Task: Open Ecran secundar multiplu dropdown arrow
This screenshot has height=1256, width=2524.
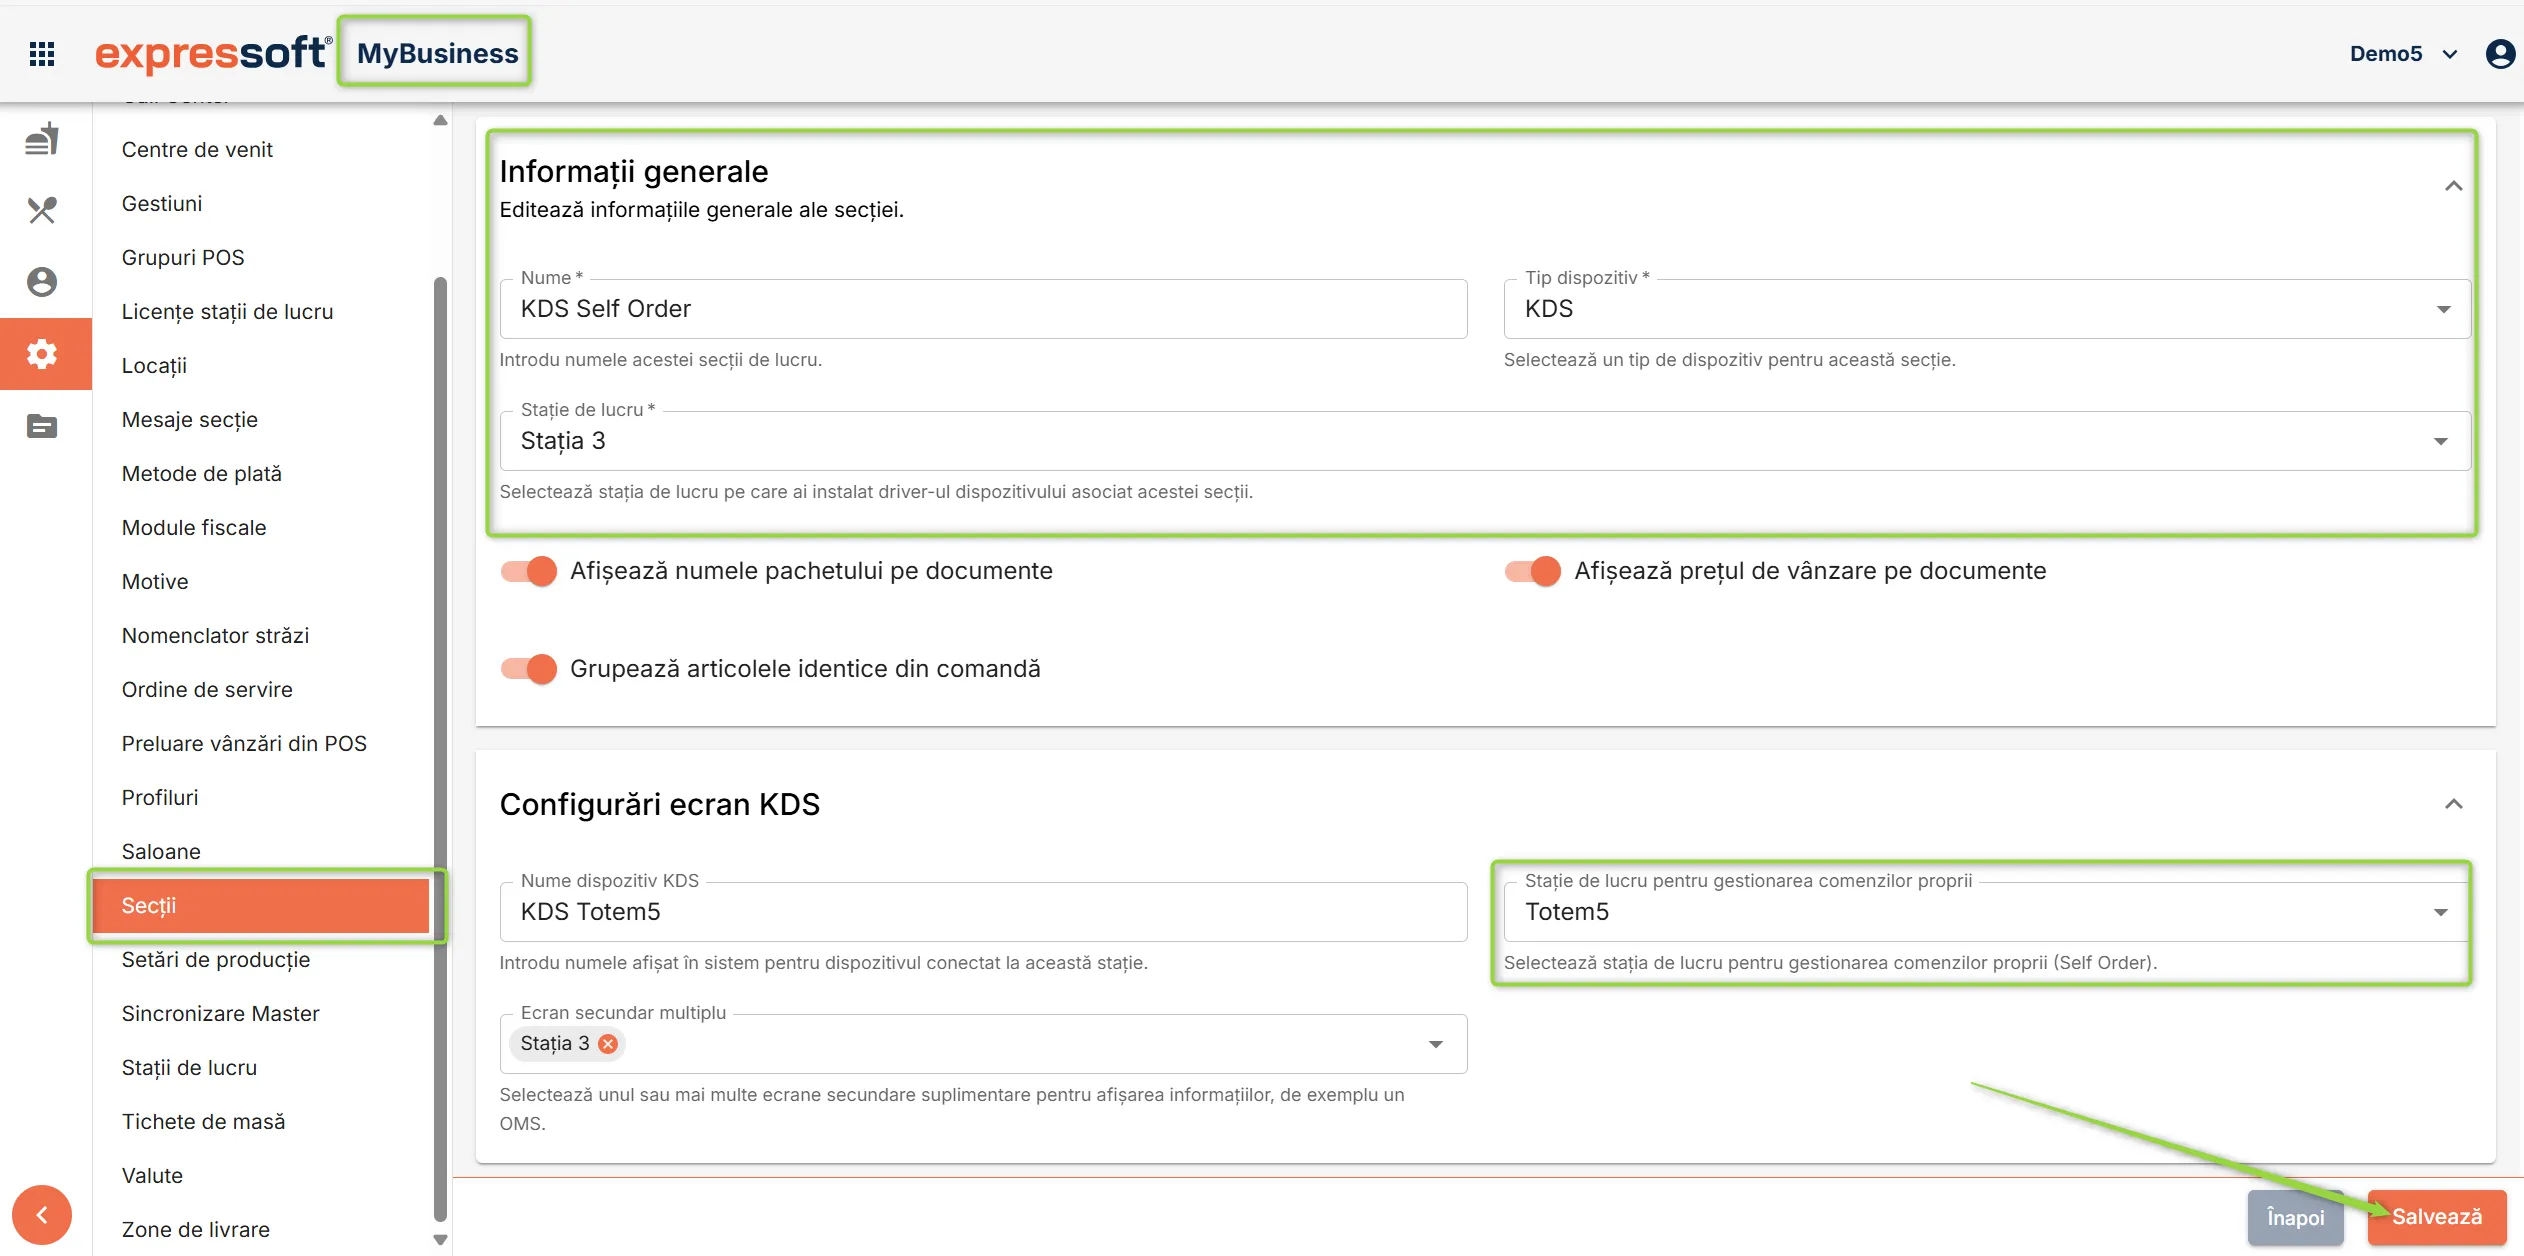Action: [1436, 1044]
